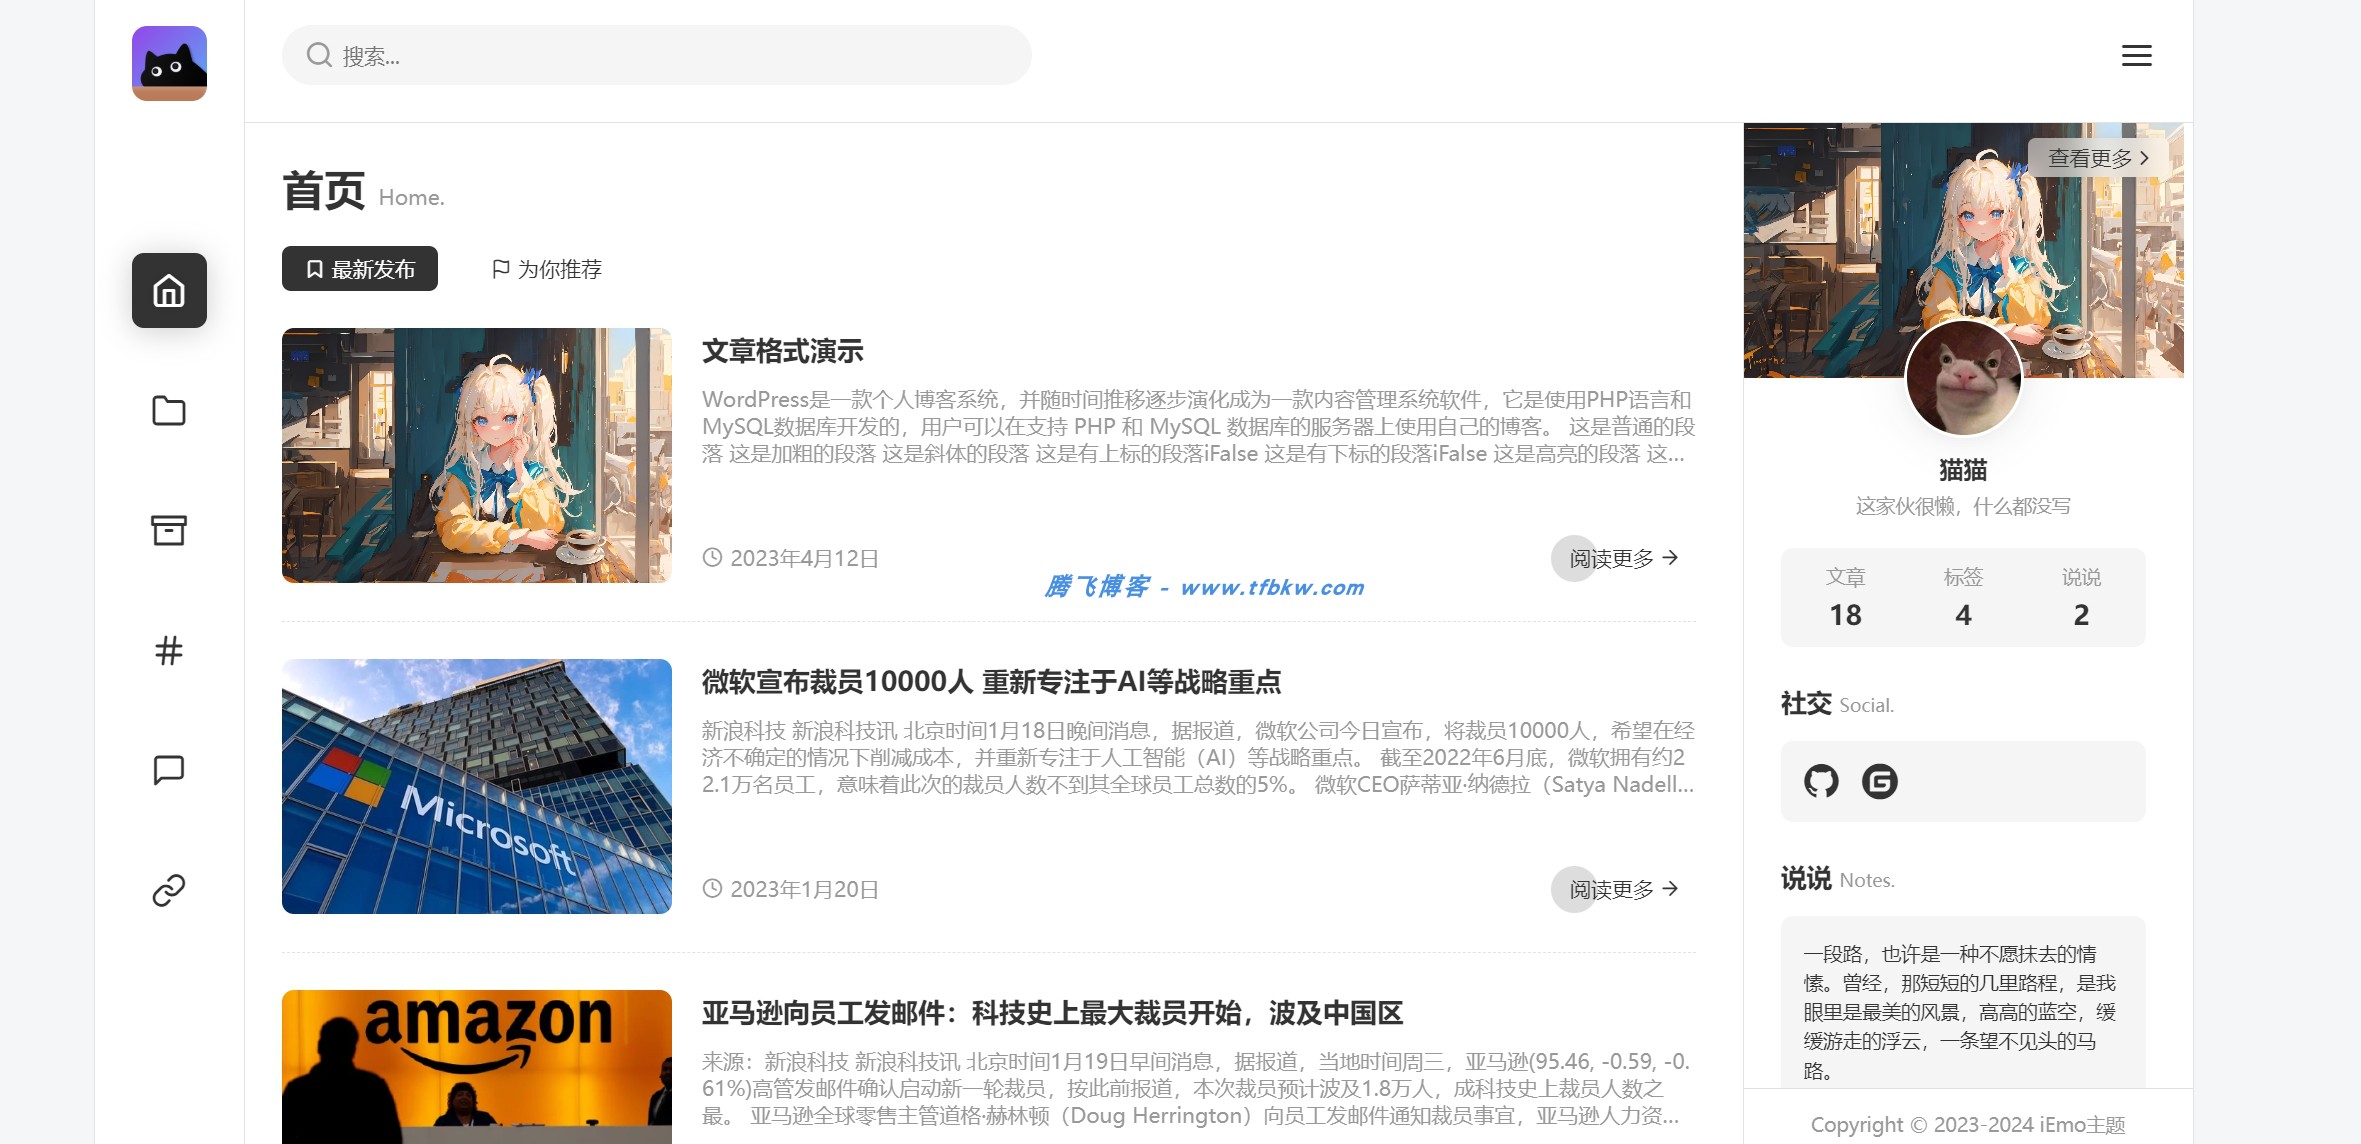Screen dimensions: 2361x1144
Task: Click the 说说 count showing 2
Action: coord(2081,597)
